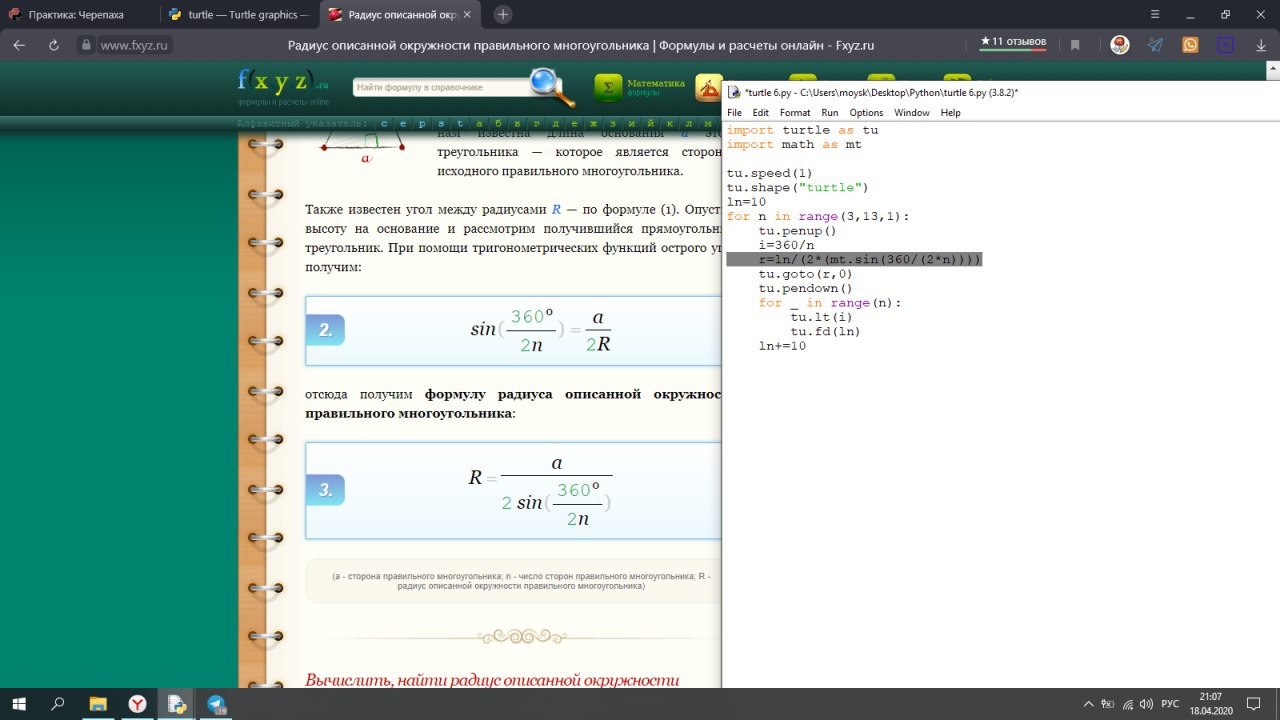The width and height of the screenshot is (1280, 720).
Task: Open the "11 отзывов" reviews indicator
Action: tap(1013, 42)
